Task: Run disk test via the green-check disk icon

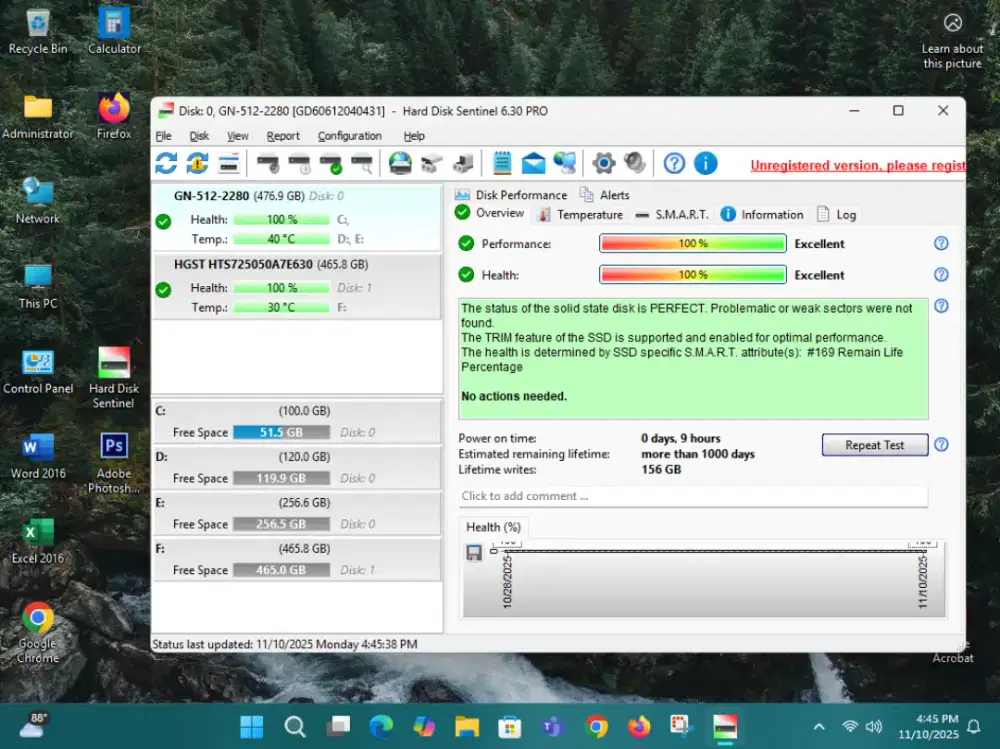Action: [x=330, y=163]
